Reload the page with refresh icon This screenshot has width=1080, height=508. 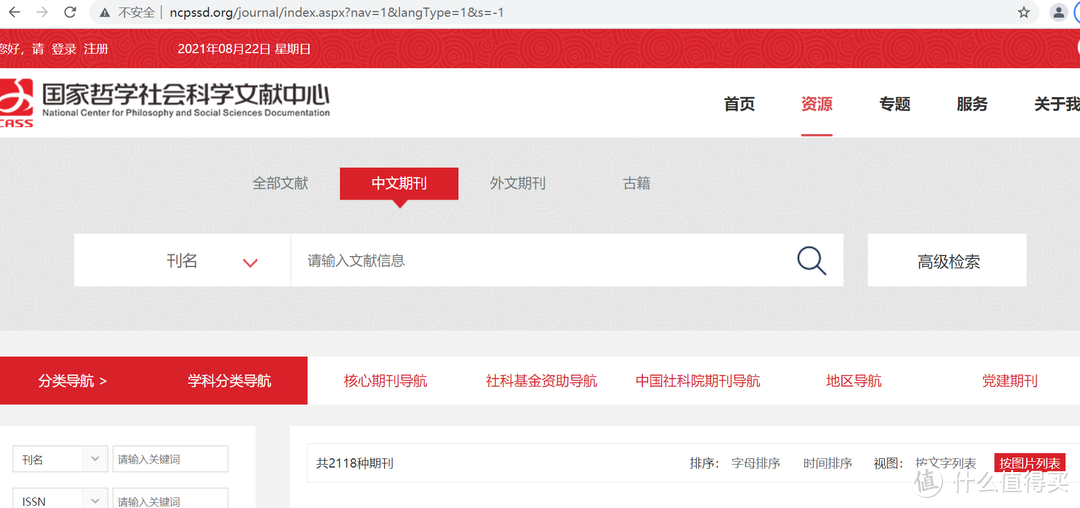[x=70, y=12]
